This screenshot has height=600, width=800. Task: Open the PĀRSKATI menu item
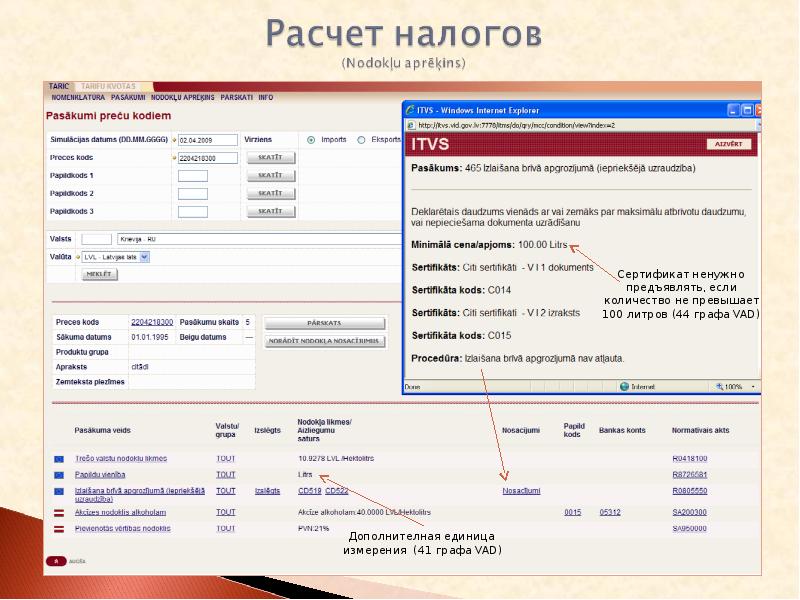(x=237, y=97)
